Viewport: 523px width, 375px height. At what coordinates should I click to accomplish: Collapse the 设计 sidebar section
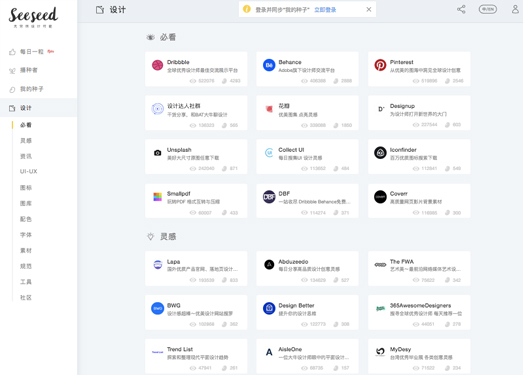point(38,108)
